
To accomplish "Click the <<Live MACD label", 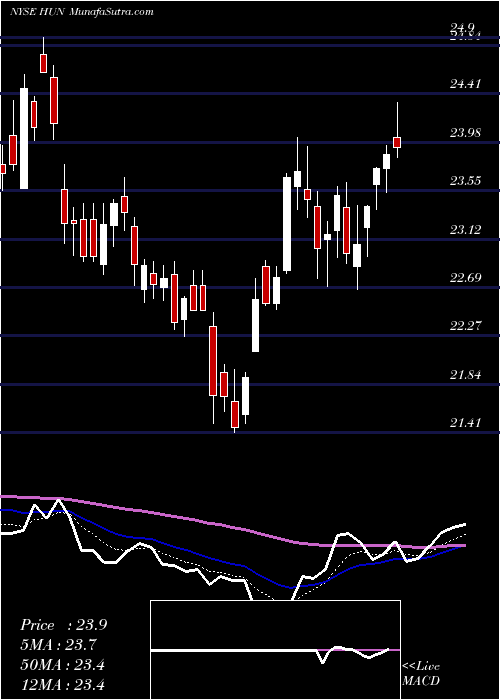I will tap(421, 674).
